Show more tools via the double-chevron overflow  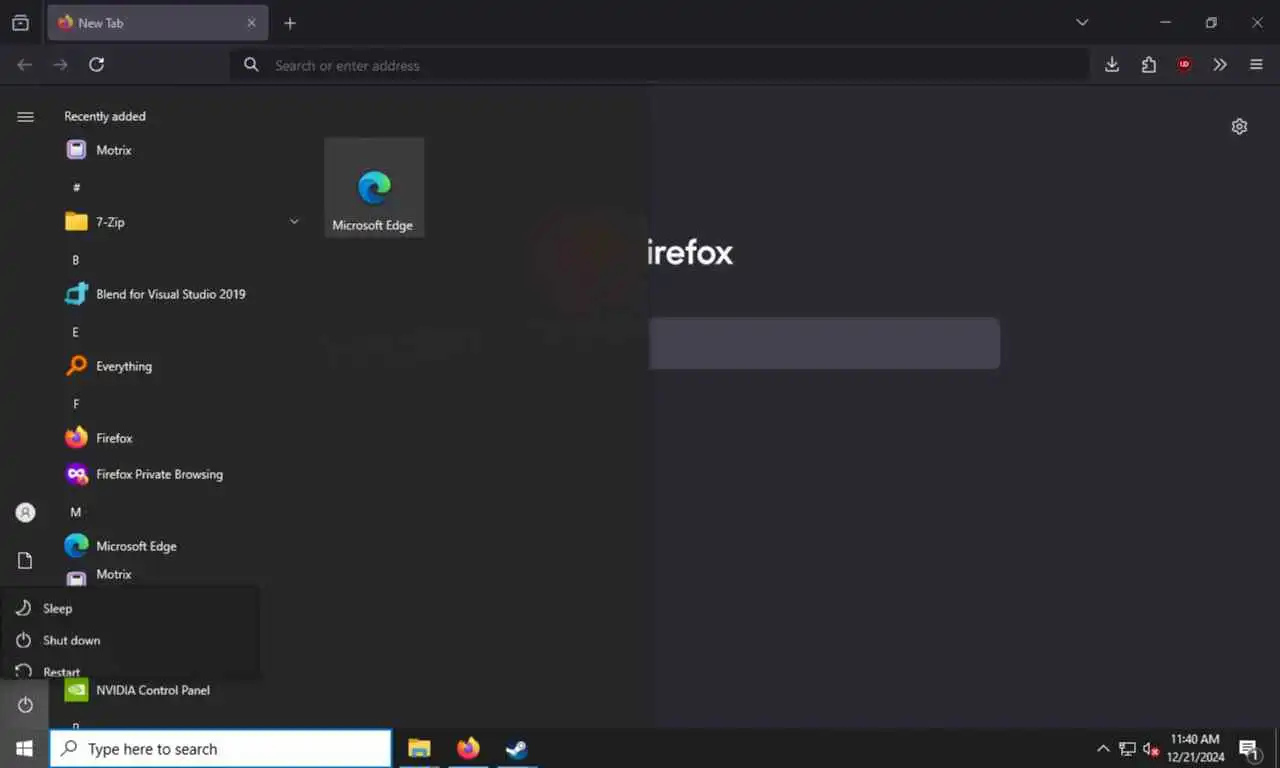(x=1220, y=65)
